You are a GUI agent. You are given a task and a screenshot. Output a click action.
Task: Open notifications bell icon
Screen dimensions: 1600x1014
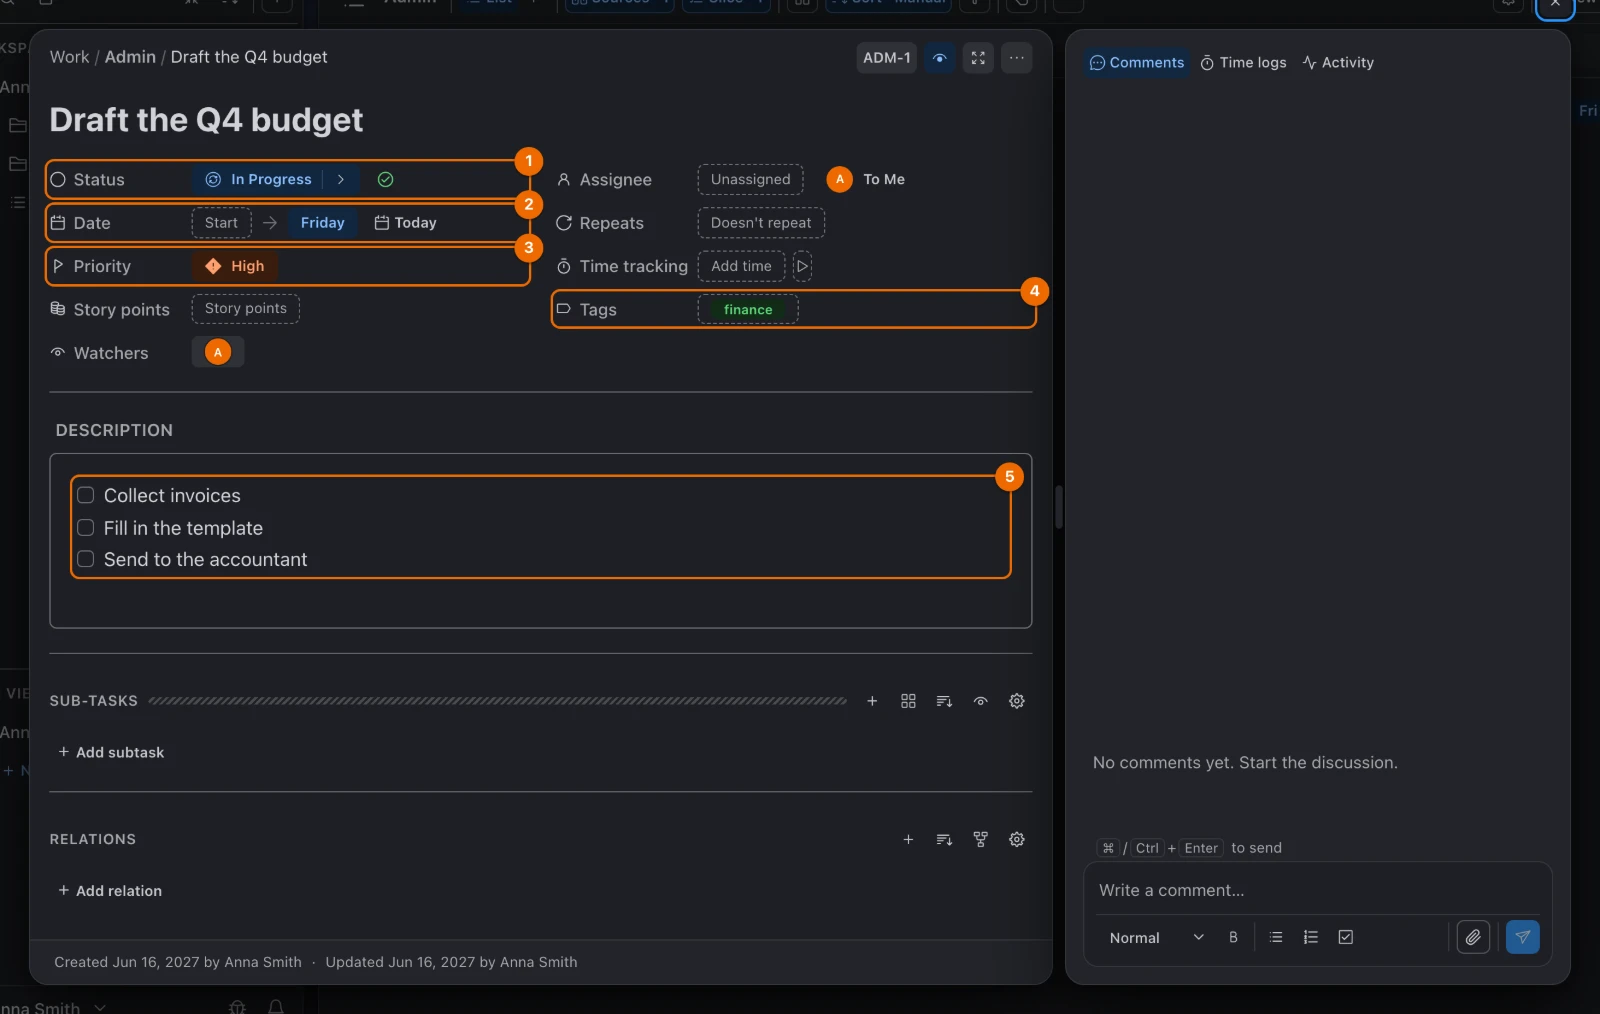pyautogui.click(x=276, y=1007)
